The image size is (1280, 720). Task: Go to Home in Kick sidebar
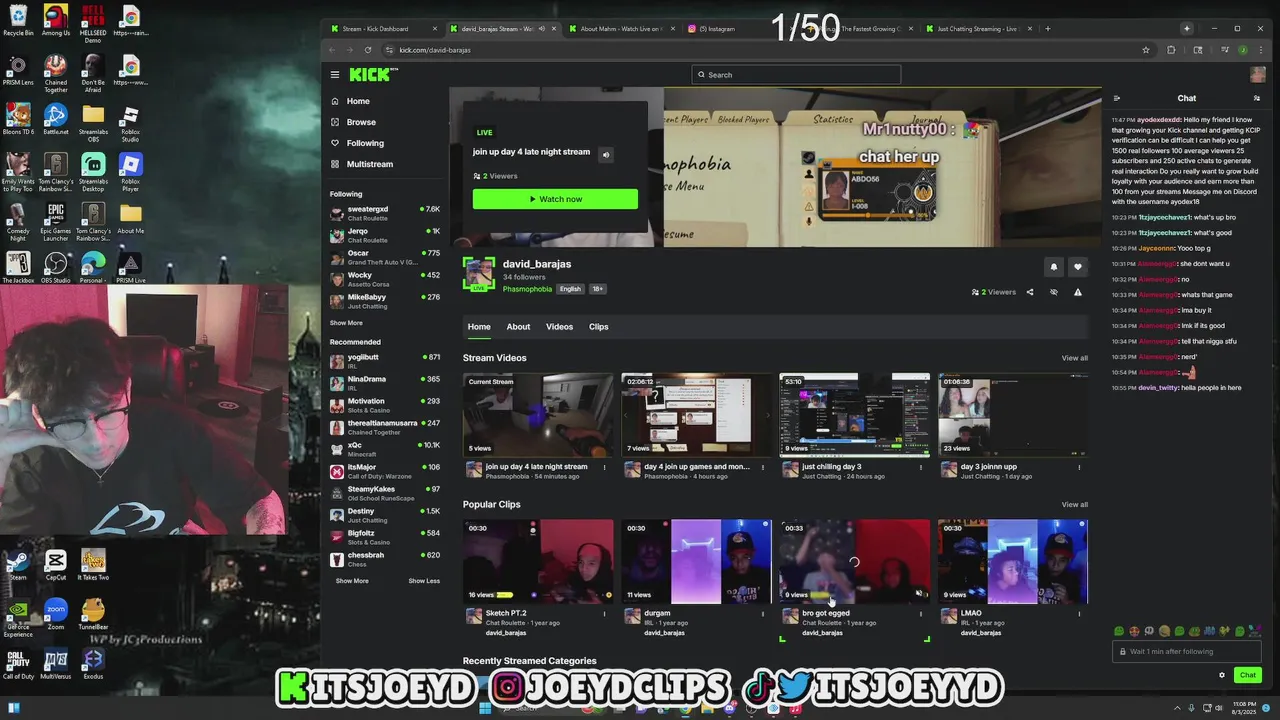(x=358, y=101)
